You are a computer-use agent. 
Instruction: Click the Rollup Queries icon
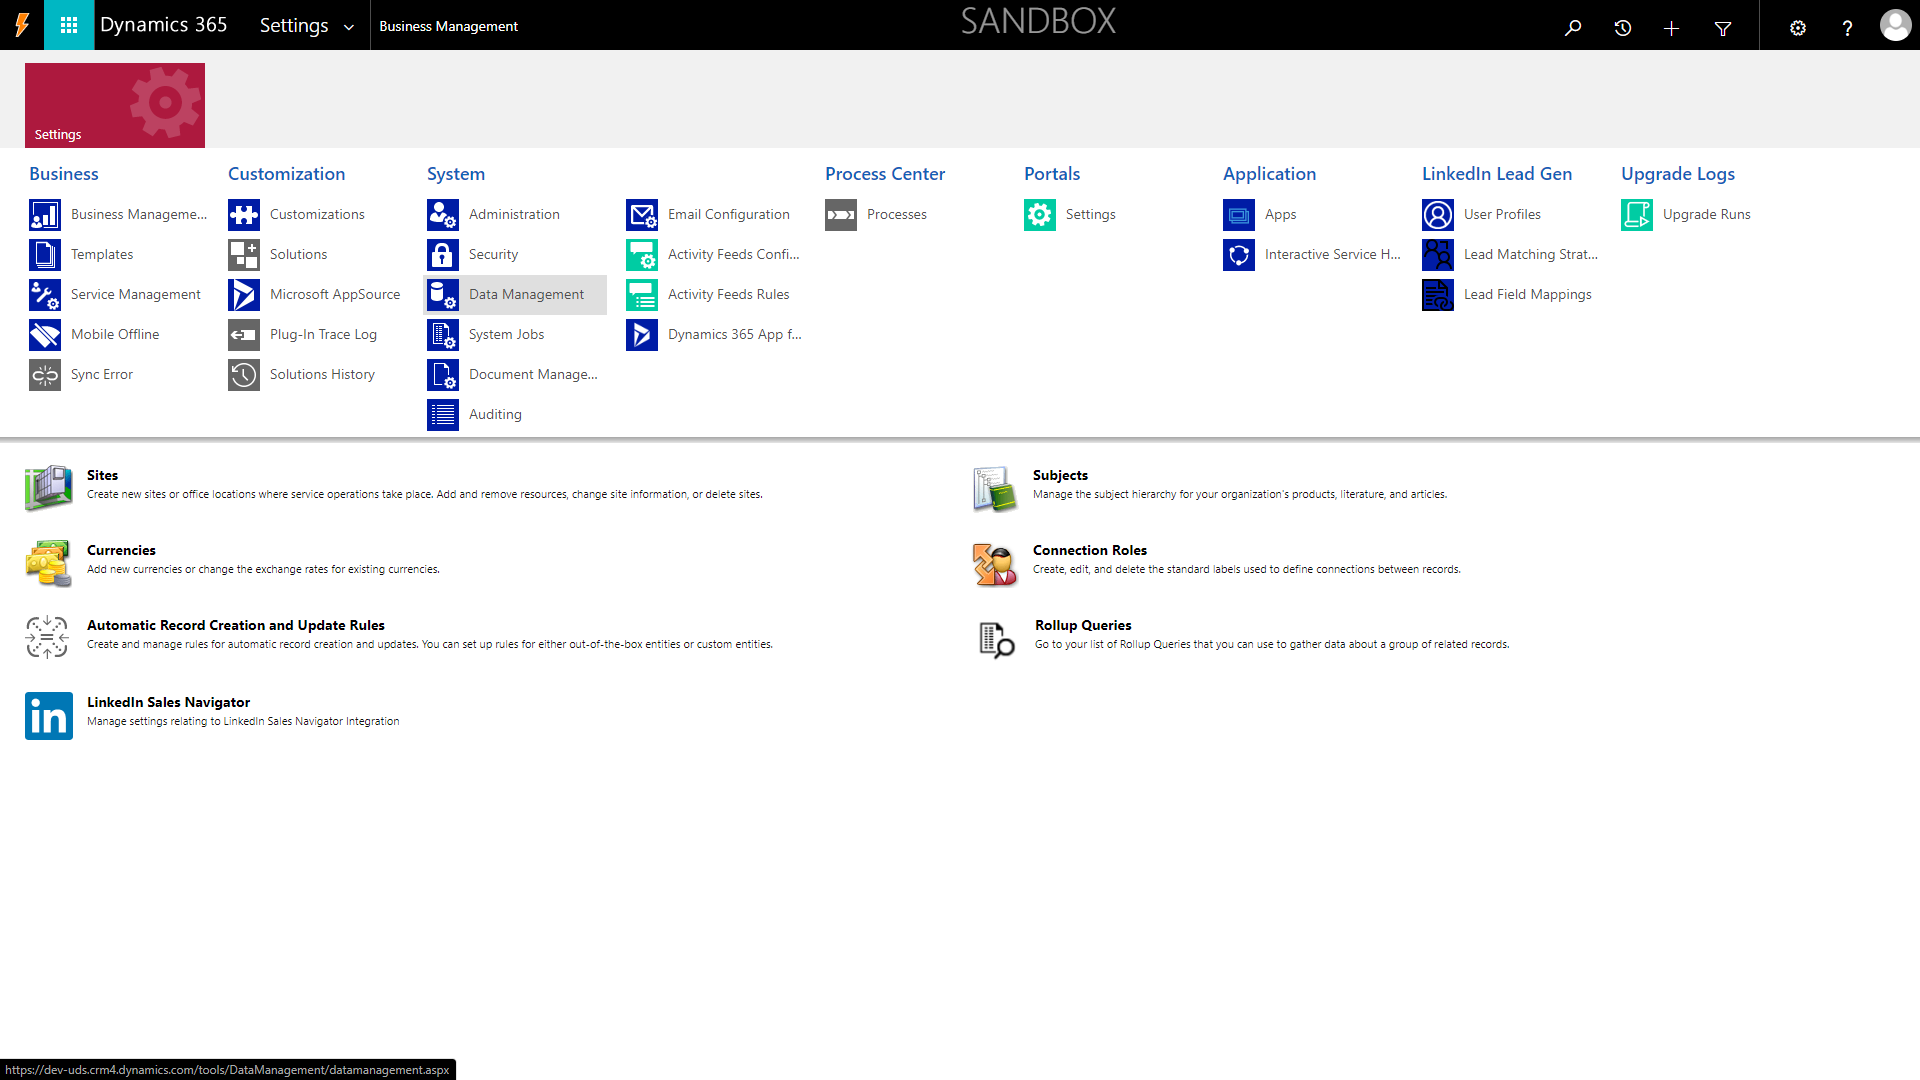point(996,639)
